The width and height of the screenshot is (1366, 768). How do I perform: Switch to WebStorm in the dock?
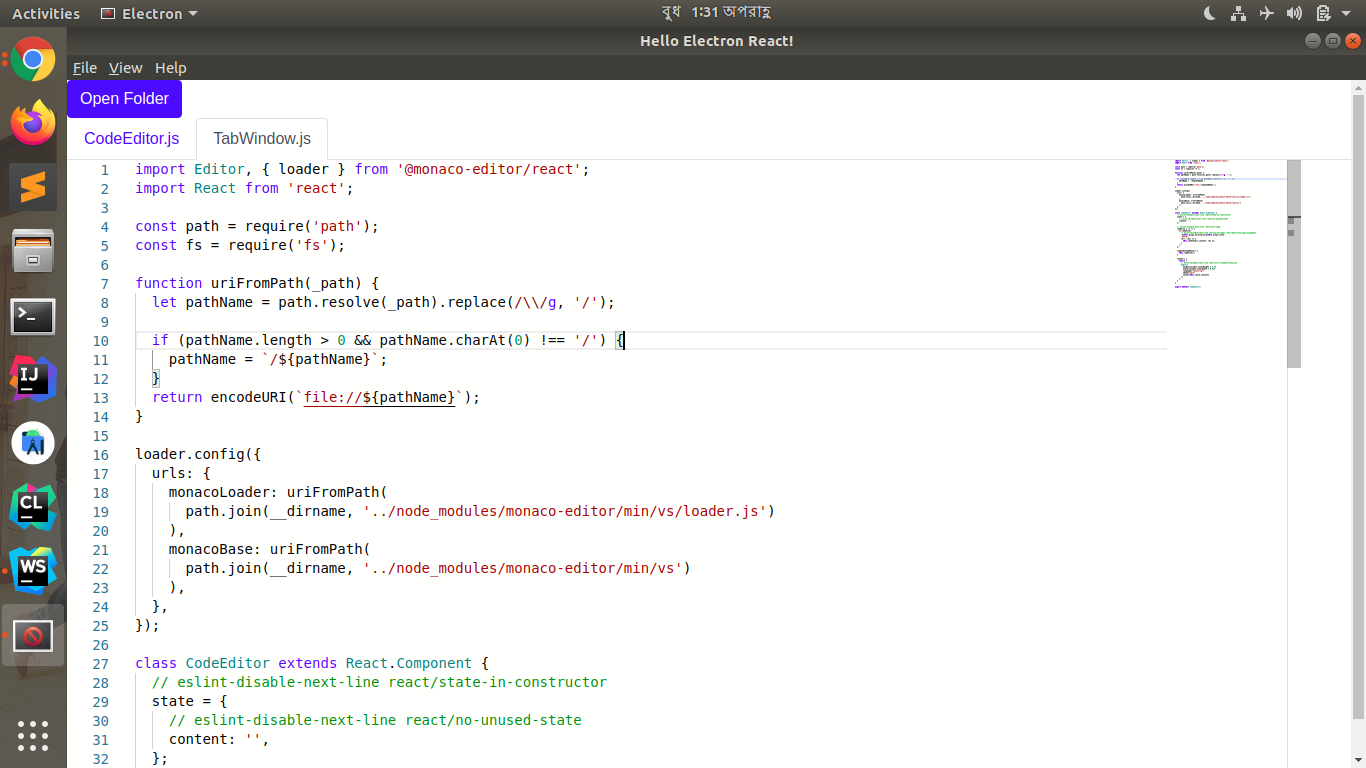33,570
